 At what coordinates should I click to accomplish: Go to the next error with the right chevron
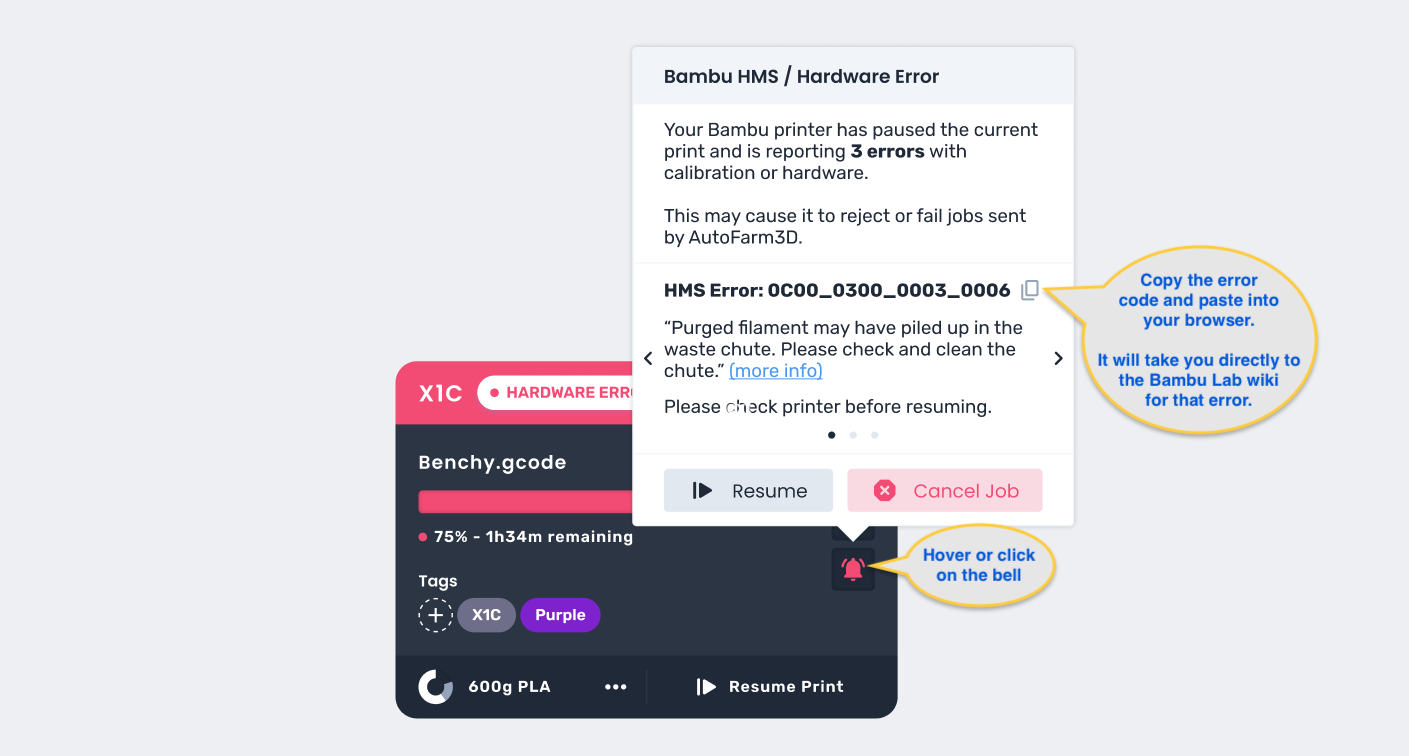pyautogui.click(x=1058, y=358)
